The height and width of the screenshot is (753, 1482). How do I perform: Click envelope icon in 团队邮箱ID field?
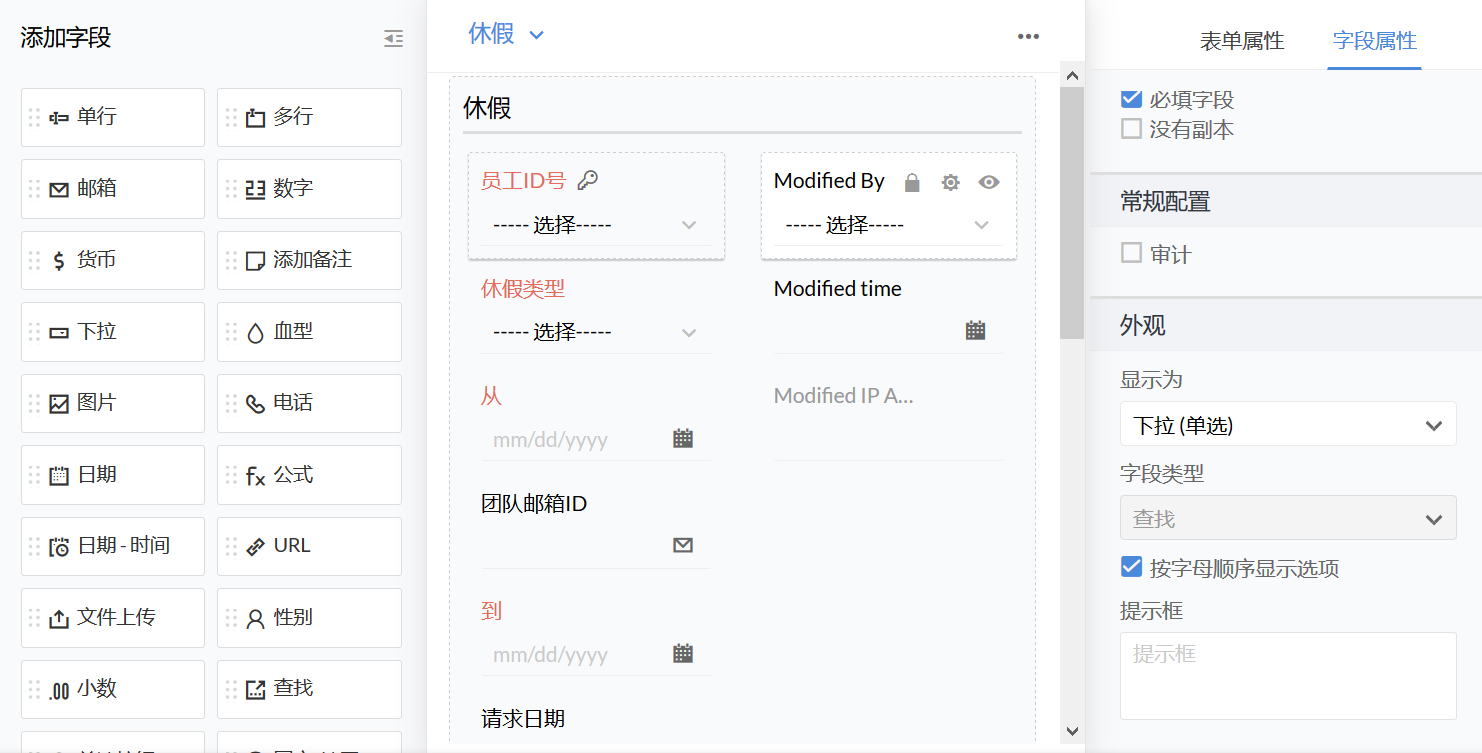click(x=683, y=545)
